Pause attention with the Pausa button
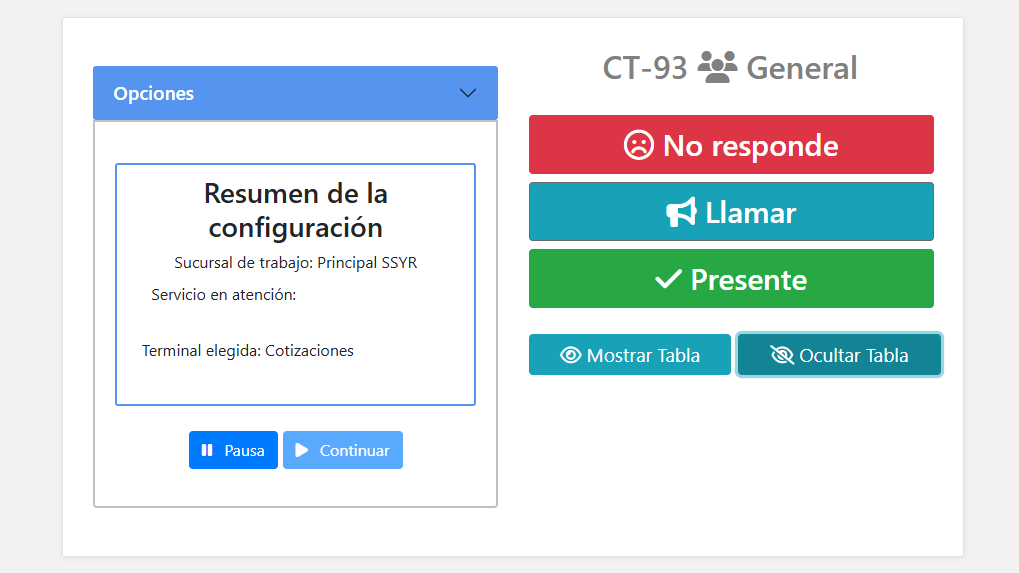 click(233, 450)
